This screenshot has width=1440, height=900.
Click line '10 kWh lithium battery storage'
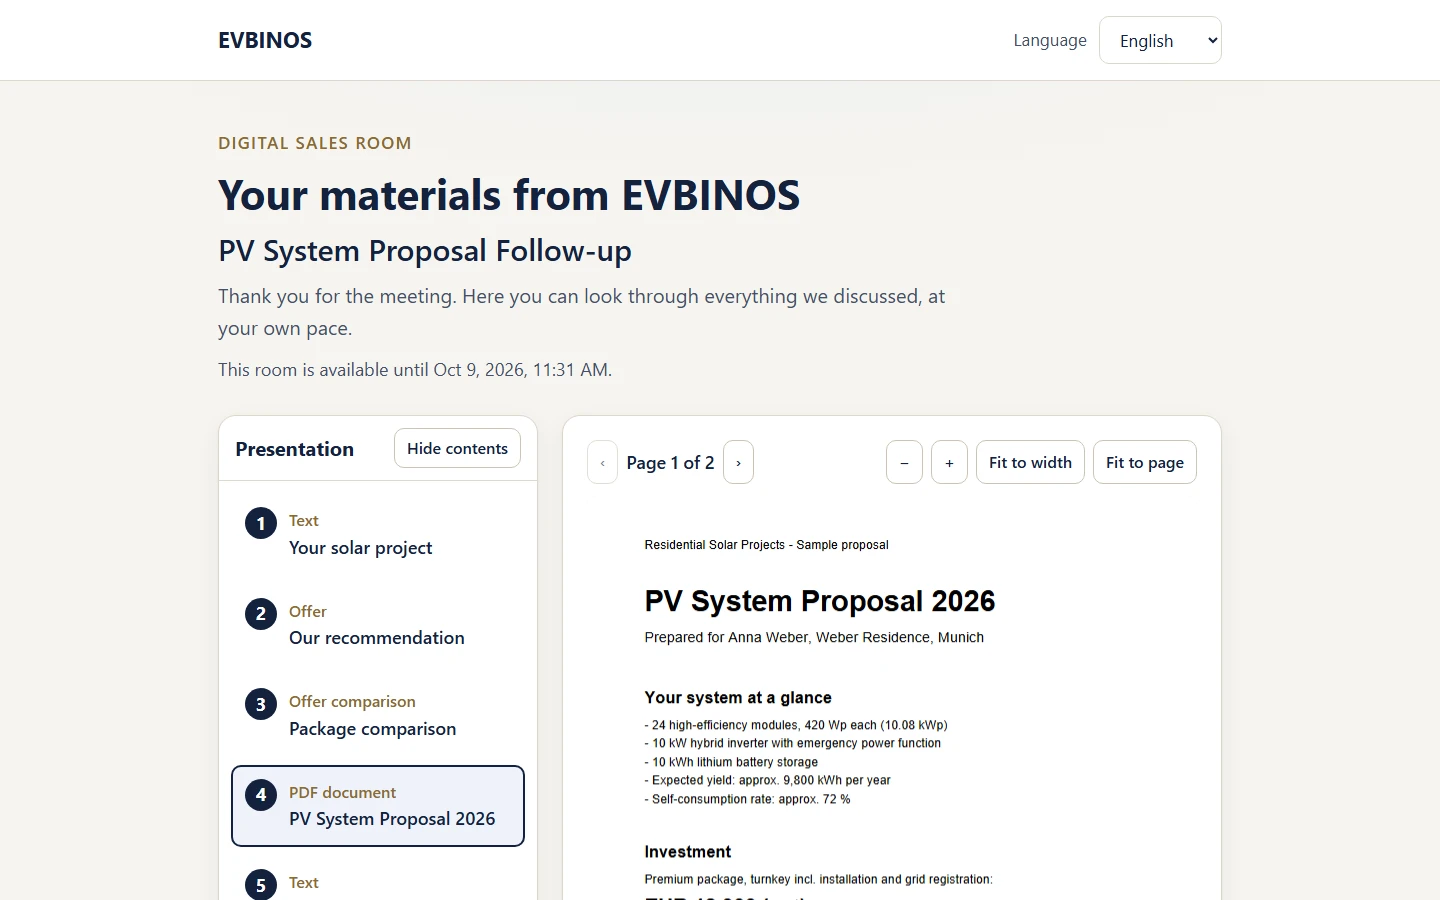click(x=731, y=762)
